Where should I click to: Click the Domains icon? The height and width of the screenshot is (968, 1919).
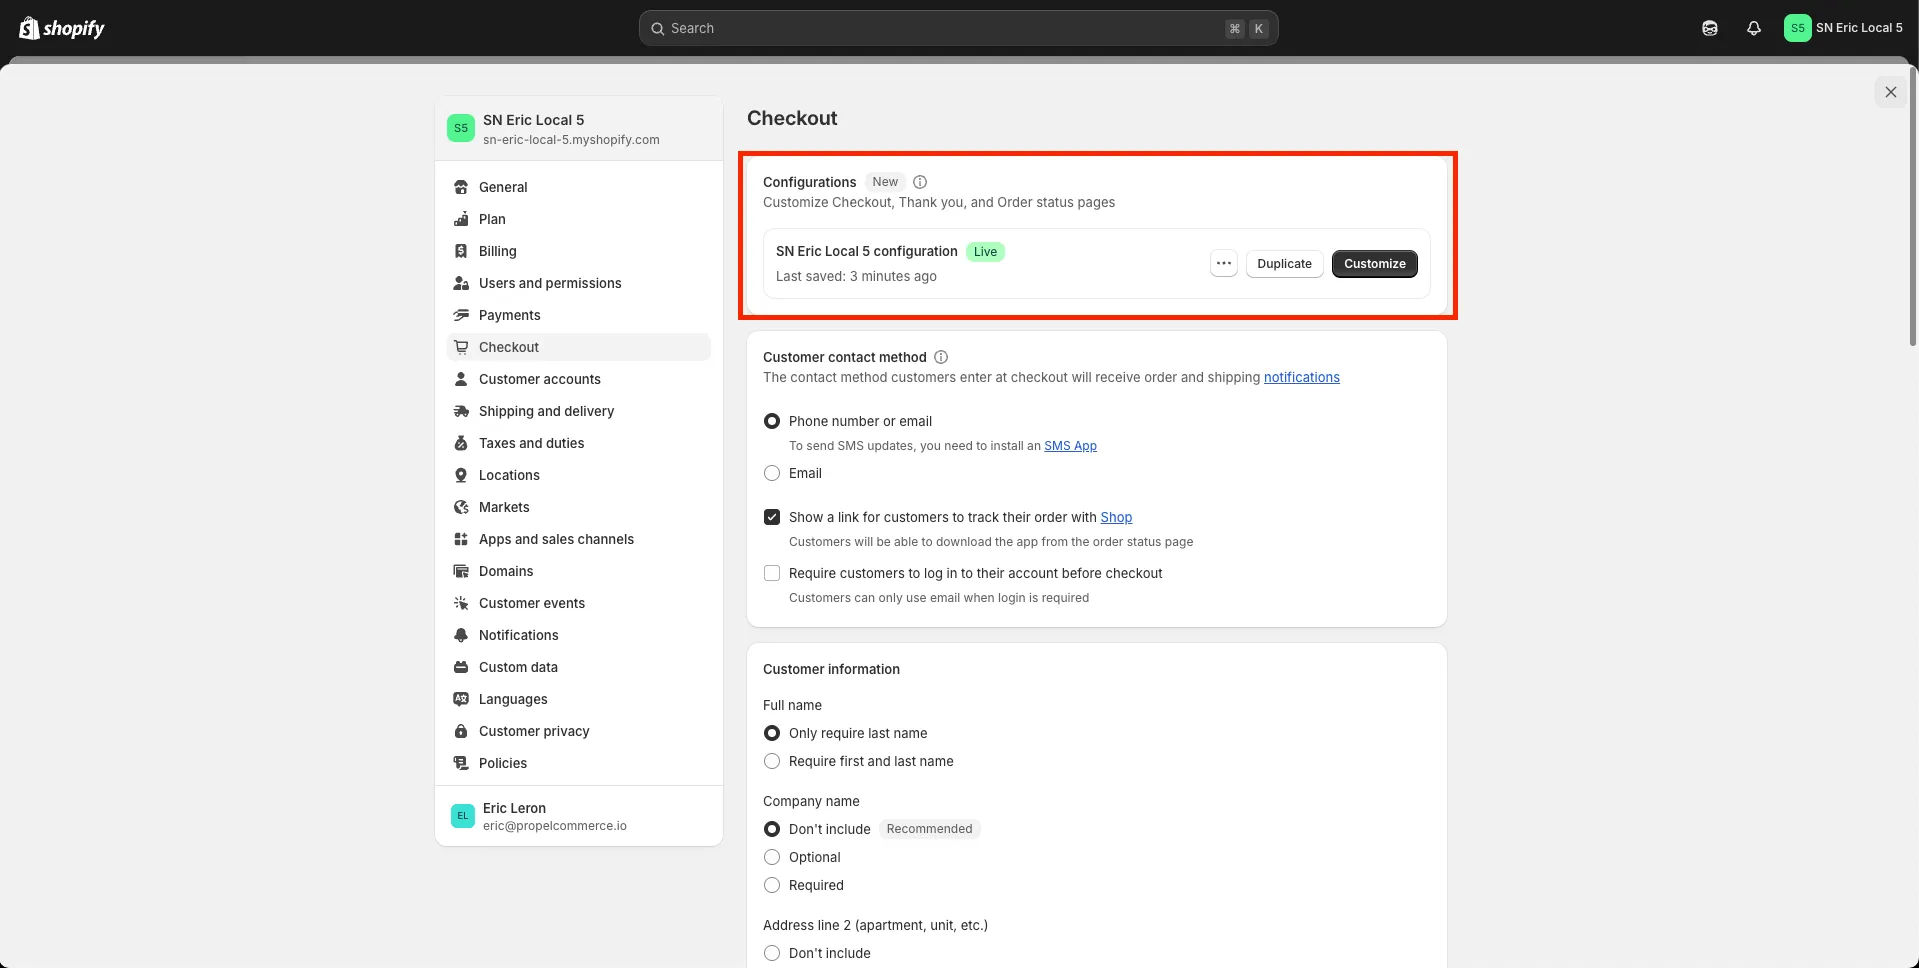(461, 571)
